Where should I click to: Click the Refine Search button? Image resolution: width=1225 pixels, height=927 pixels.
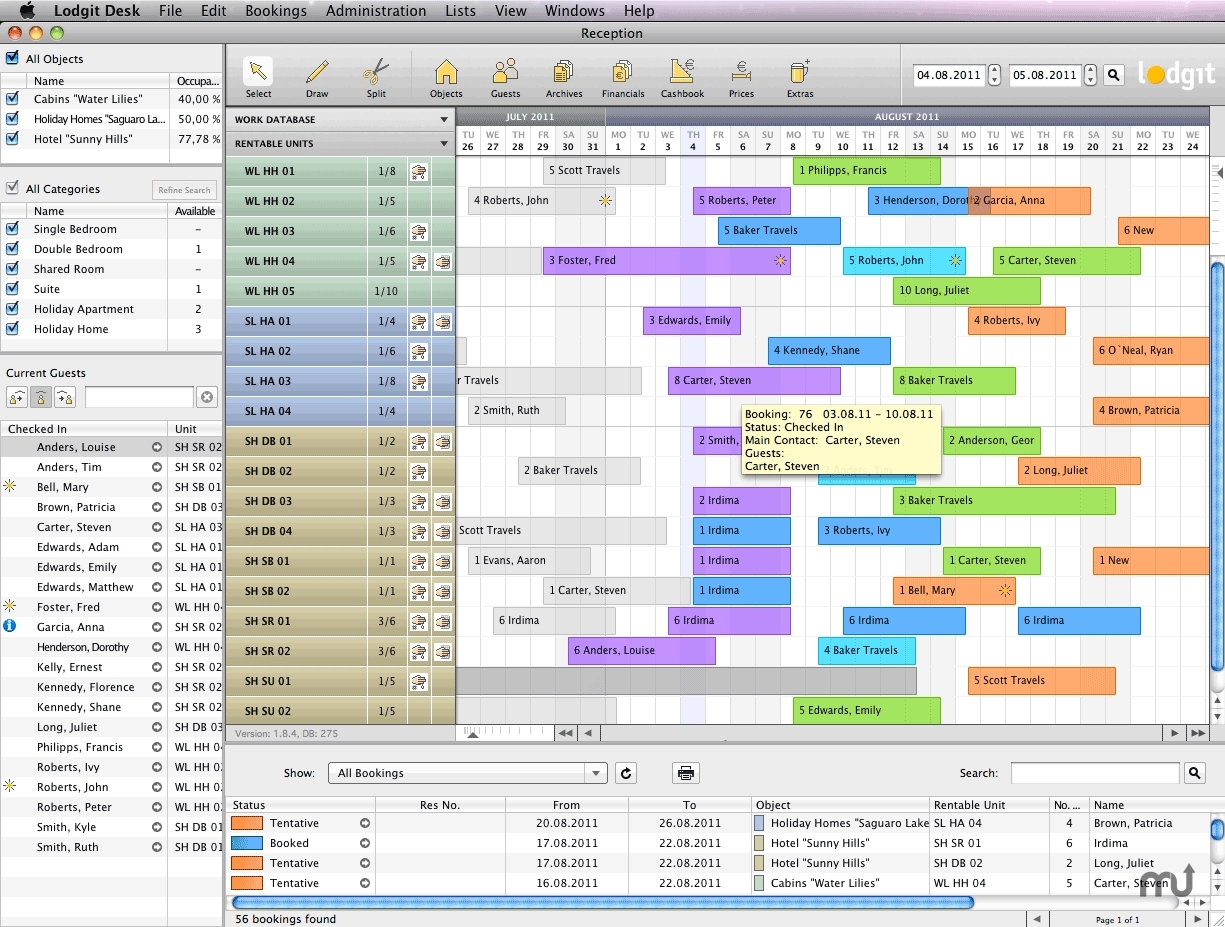tap(184, 190)
